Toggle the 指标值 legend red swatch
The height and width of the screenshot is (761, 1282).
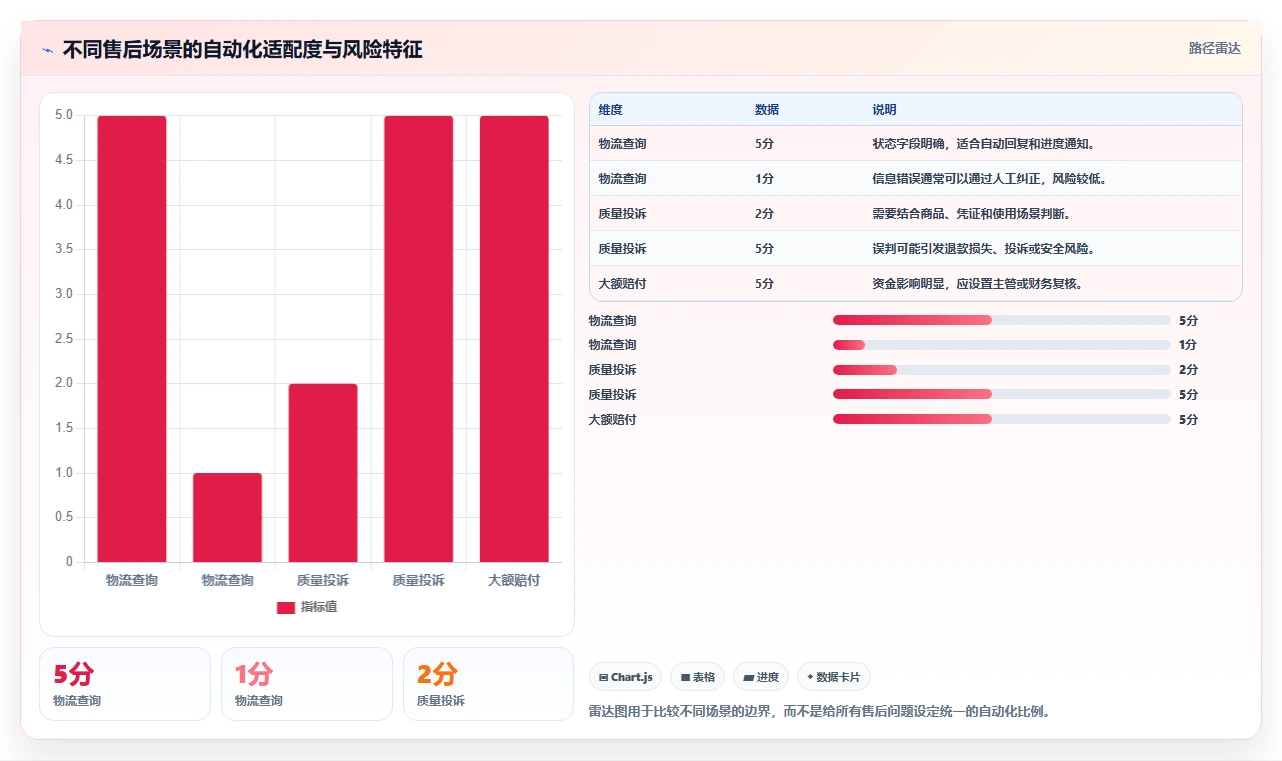point(286,607)
